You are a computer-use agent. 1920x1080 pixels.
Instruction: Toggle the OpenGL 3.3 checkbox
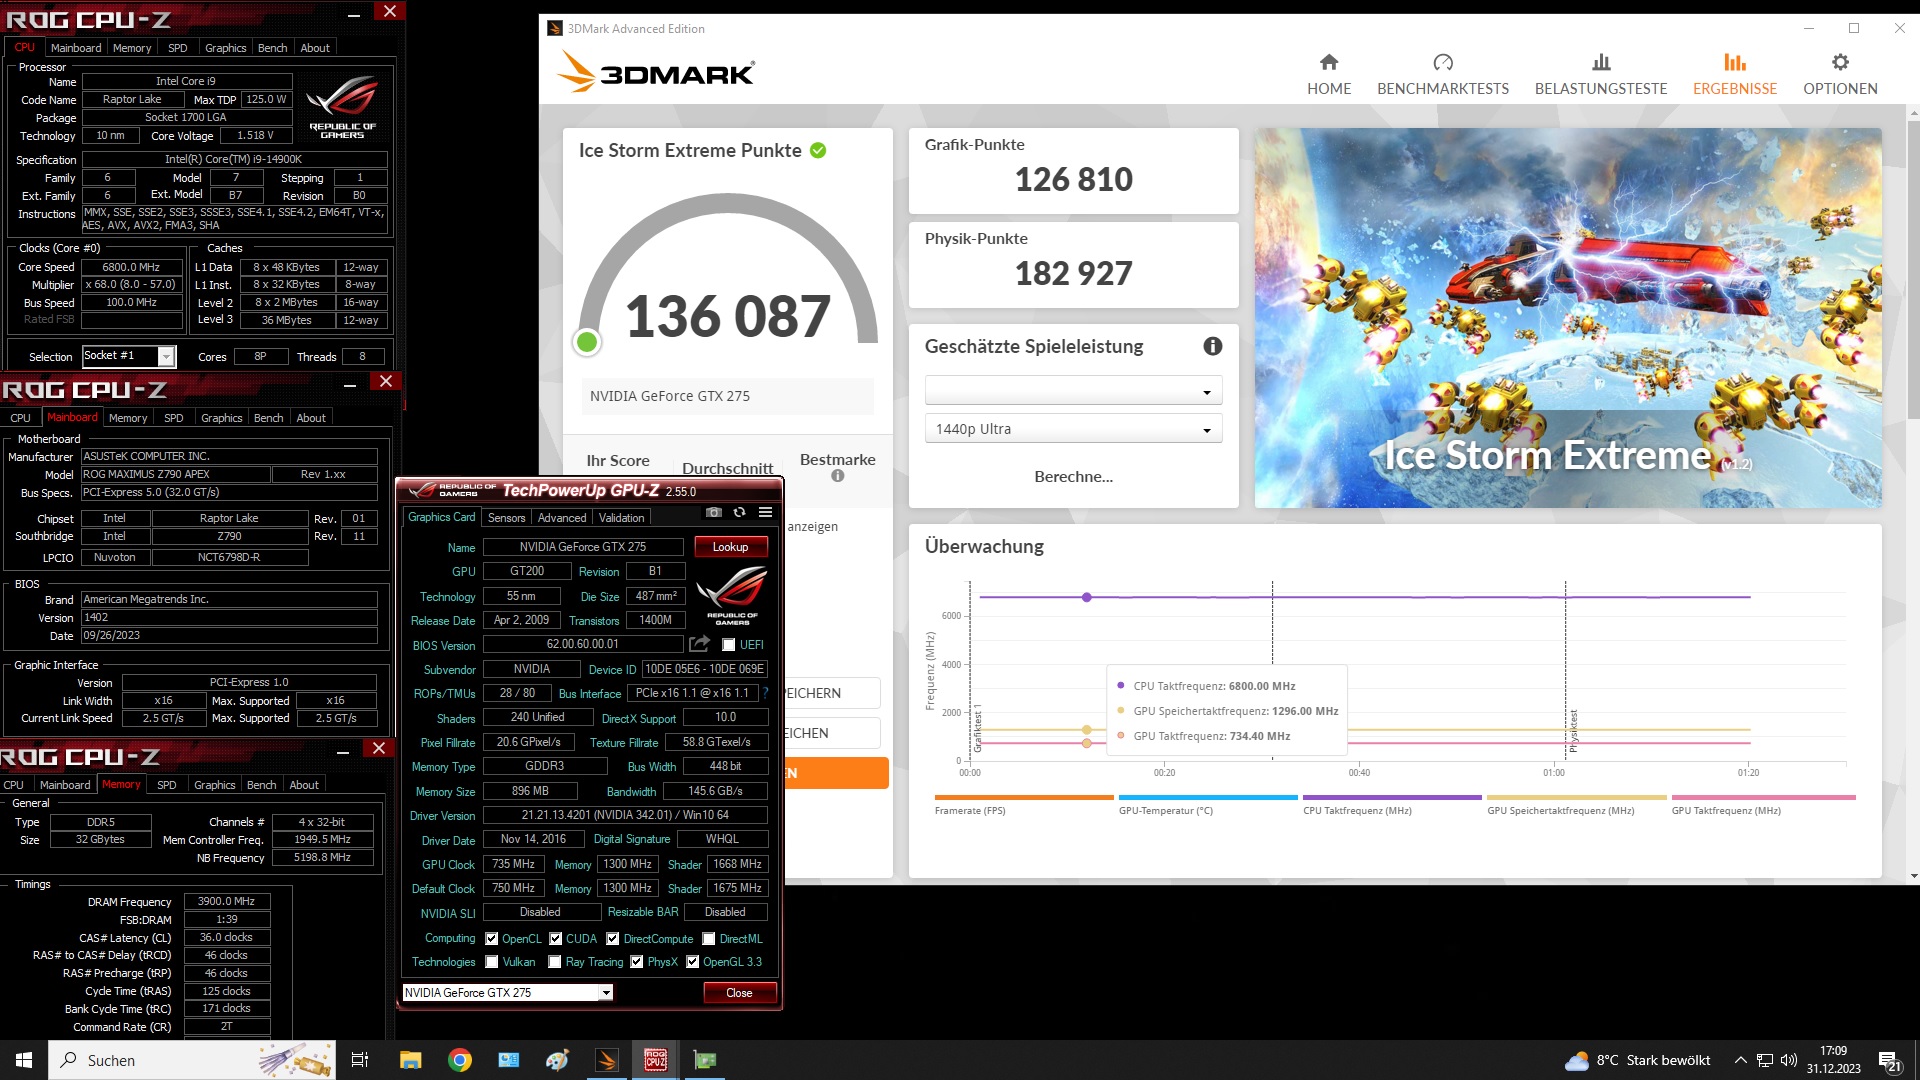pos(692,962)
